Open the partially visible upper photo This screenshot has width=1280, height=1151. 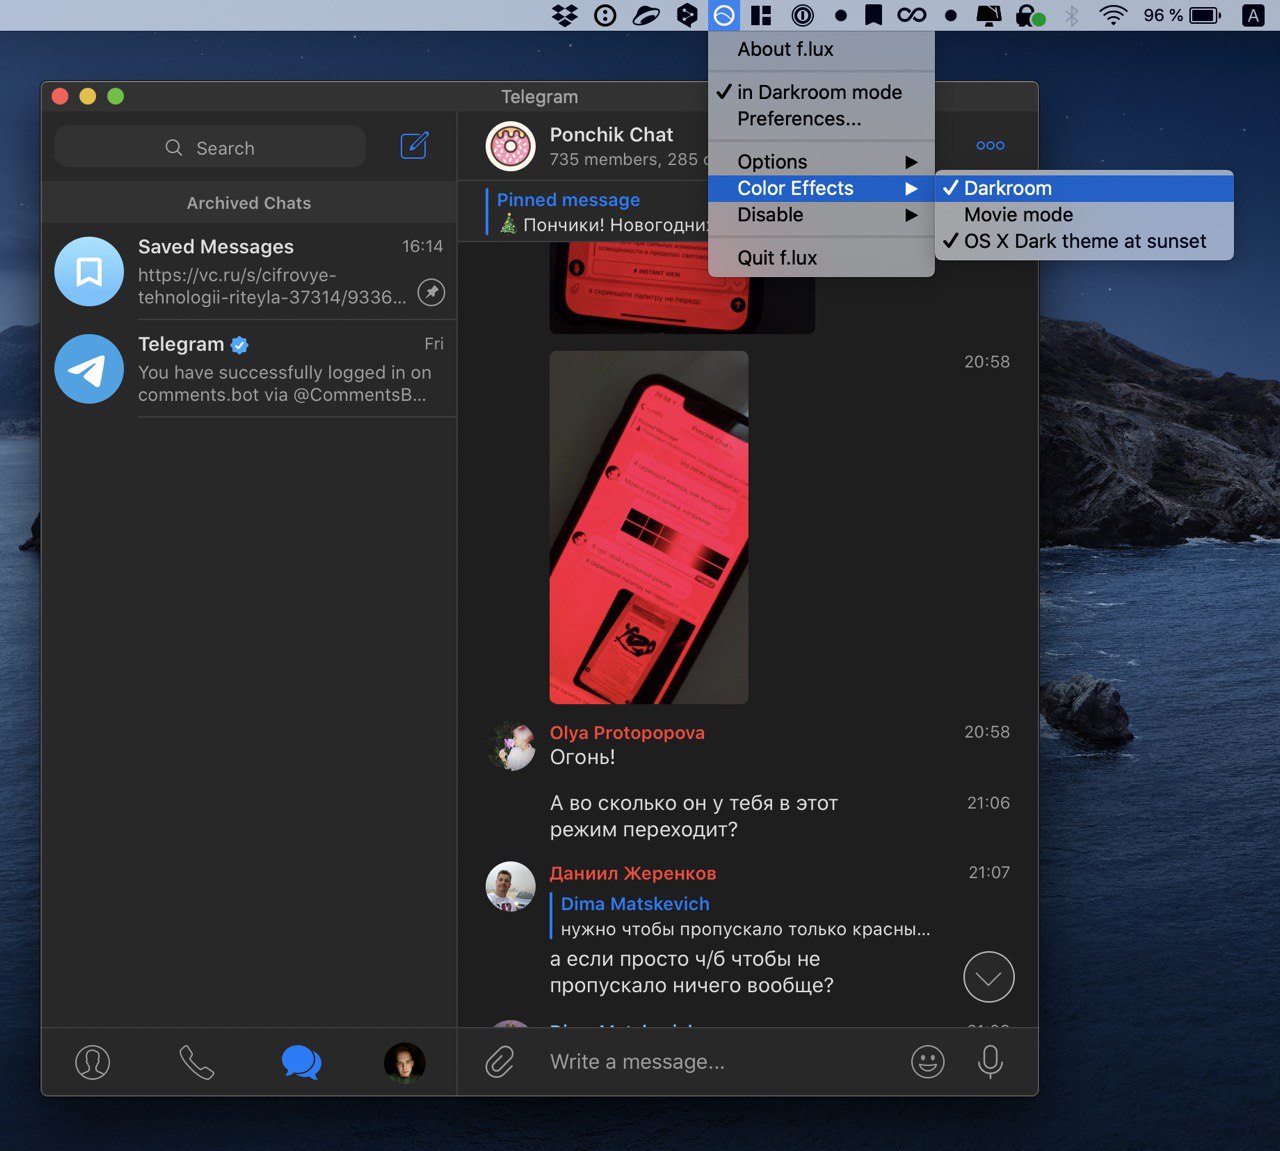click(x=682, y=290)
